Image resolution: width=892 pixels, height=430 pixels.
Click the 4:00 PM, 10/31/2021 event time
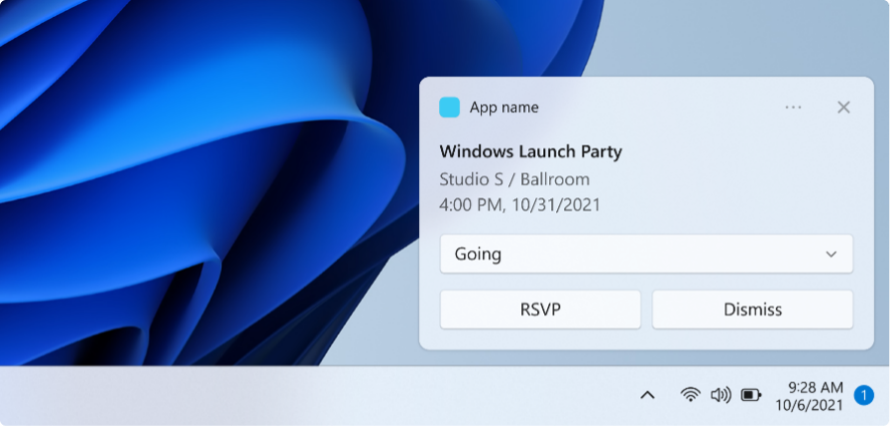(519, 205)
